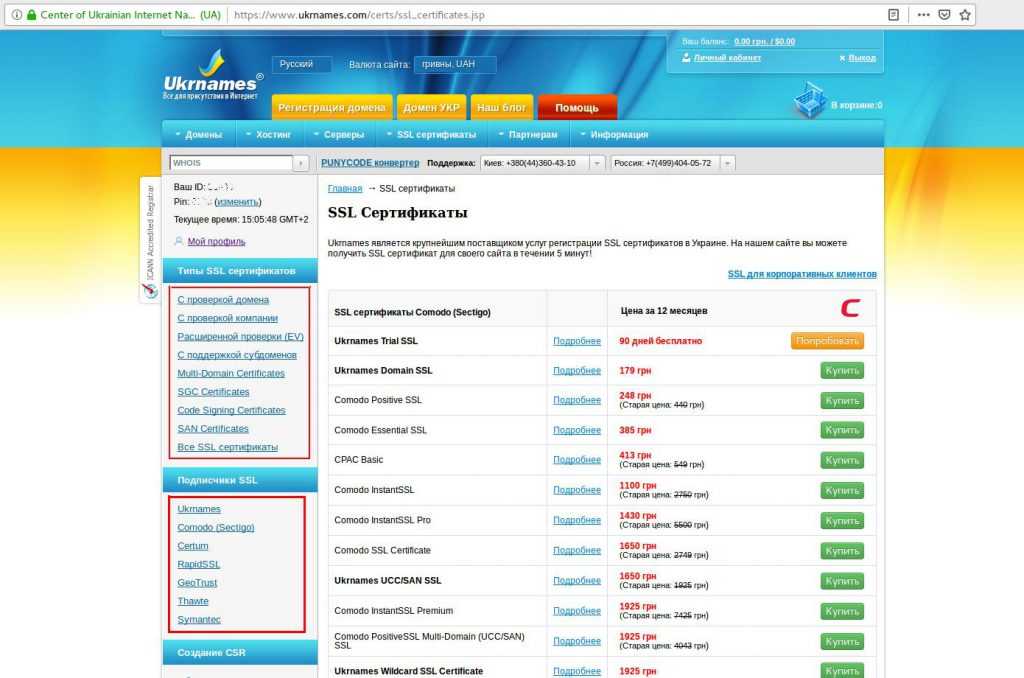Expand the Партнерам menu
The image size is (1024, 678).
(x=528, y=135)
